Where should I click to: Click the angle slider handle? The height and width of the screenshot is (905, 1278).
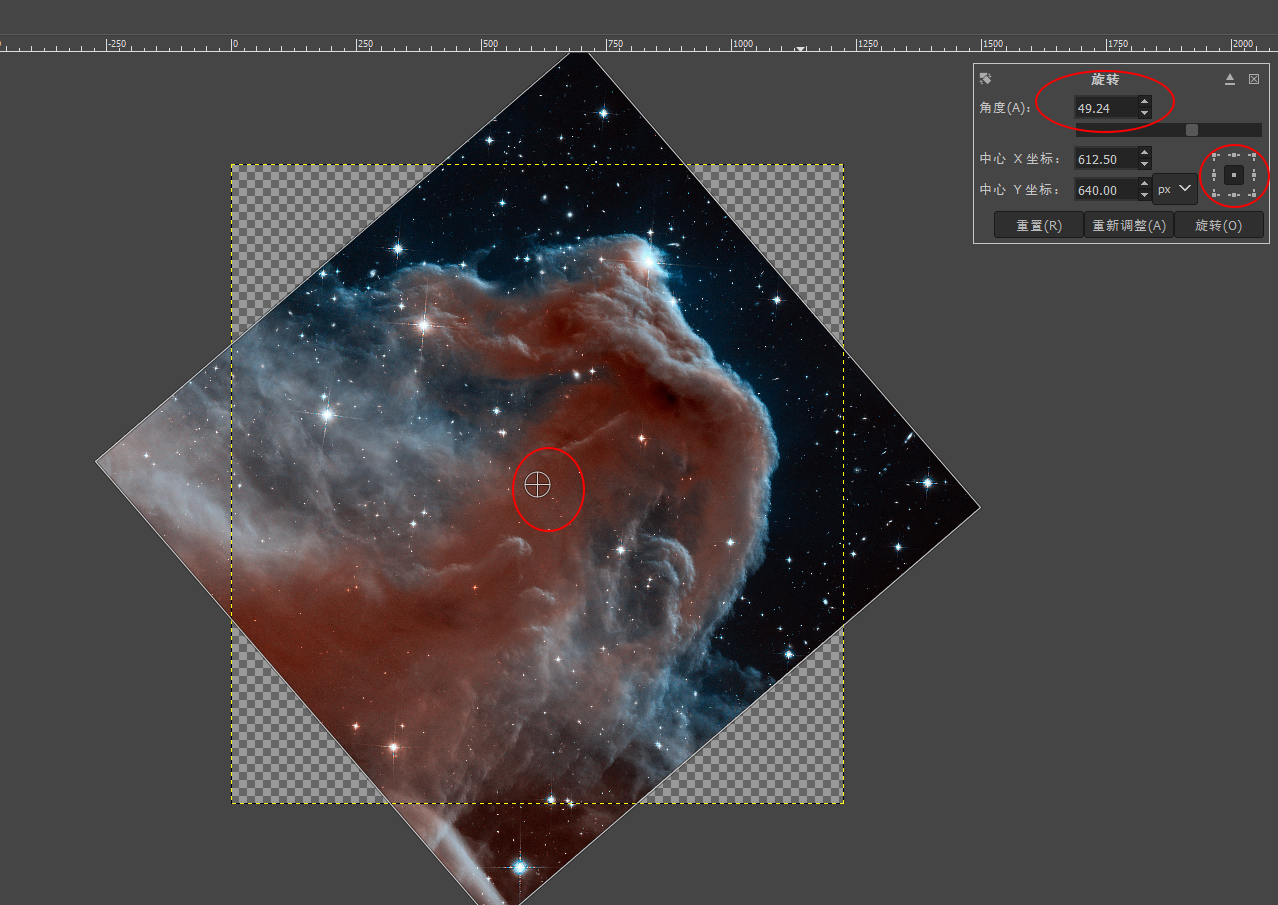(1192, 130)
